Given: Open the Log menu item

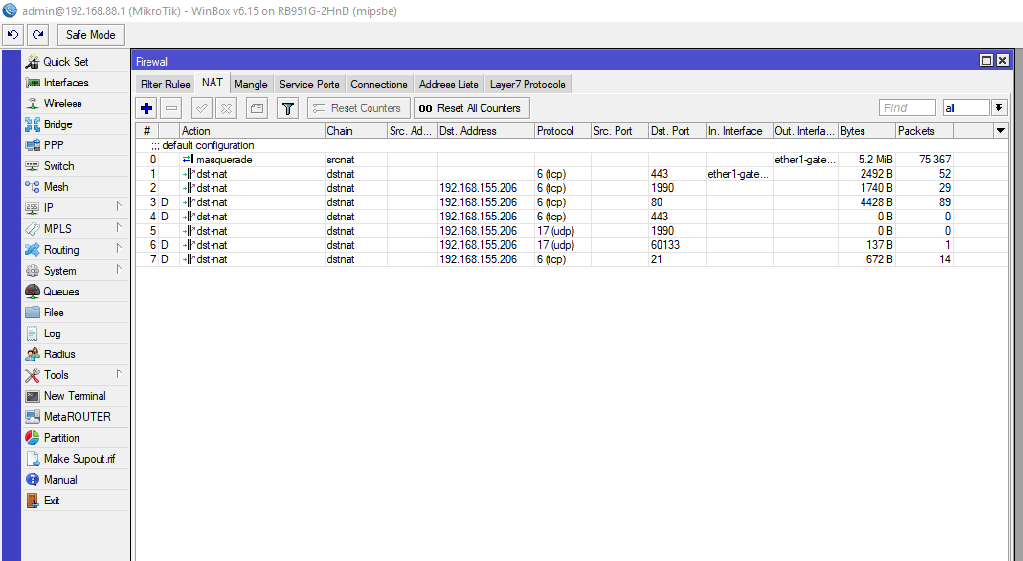Looking at the screenshot, I should (x=76, y=333).
